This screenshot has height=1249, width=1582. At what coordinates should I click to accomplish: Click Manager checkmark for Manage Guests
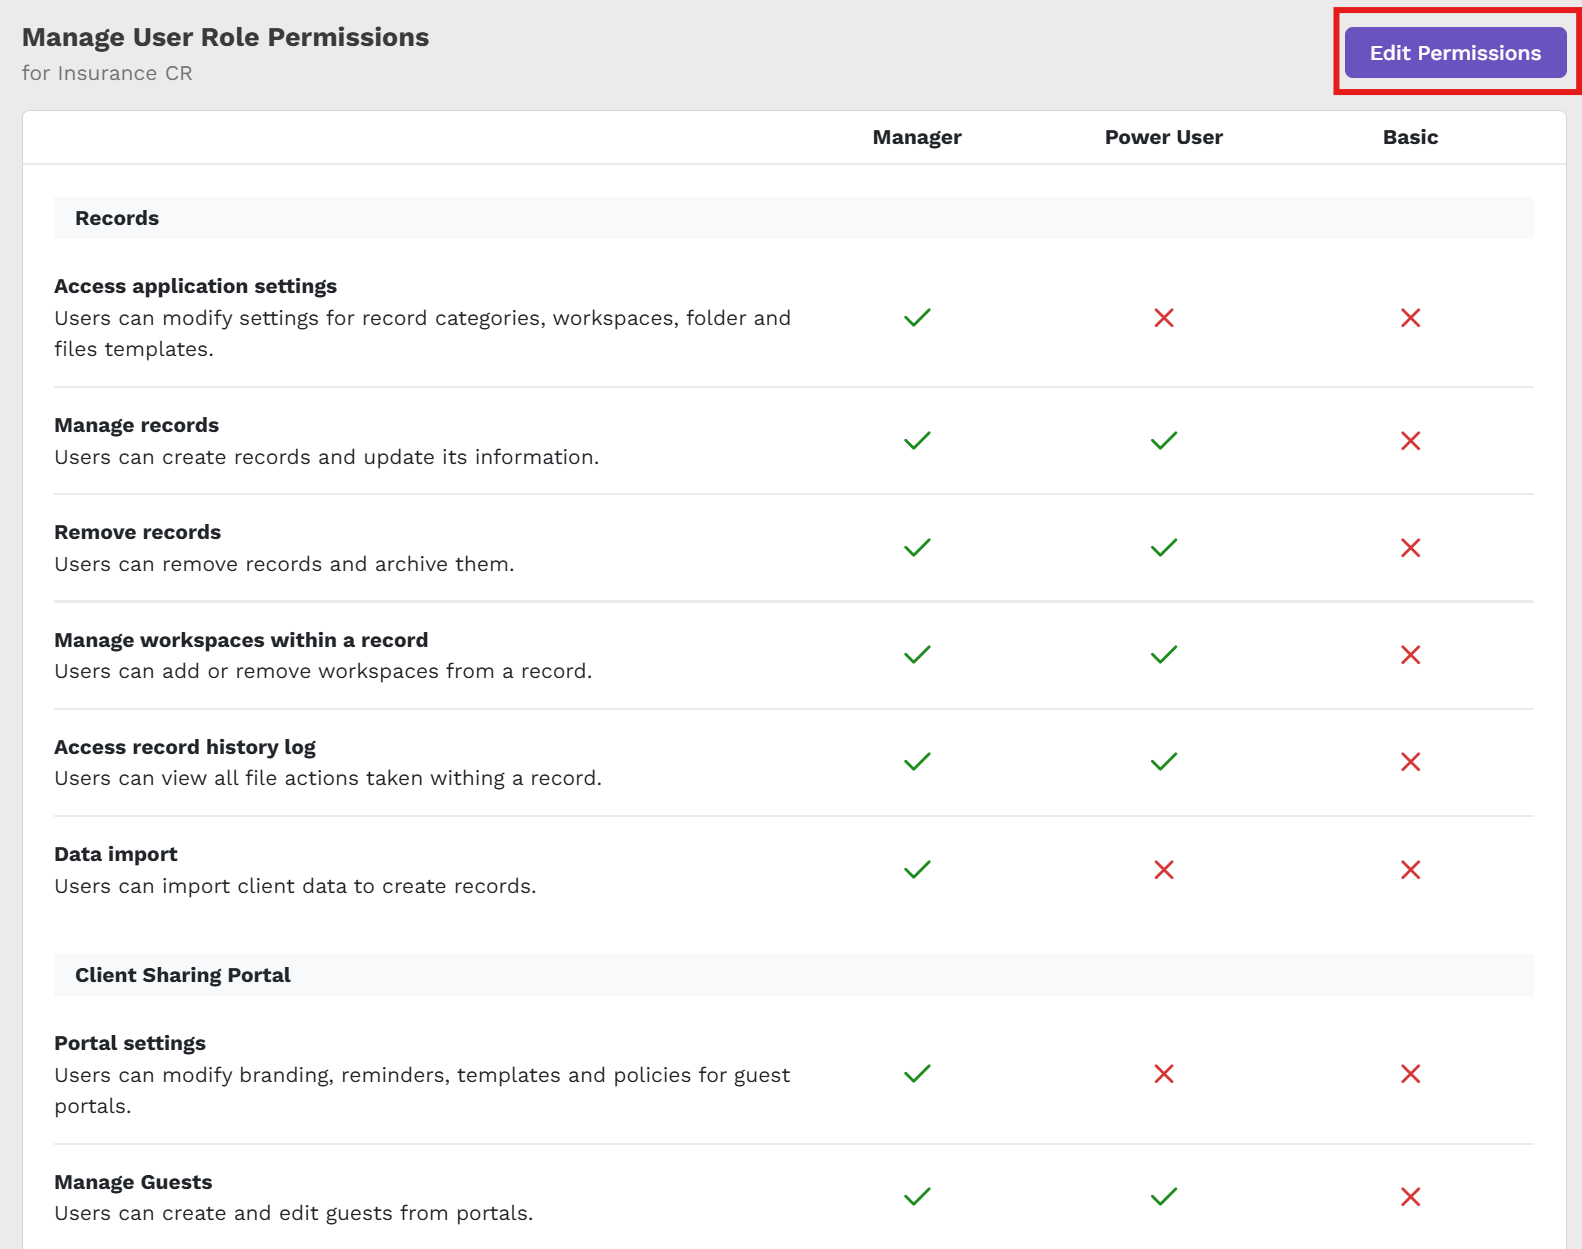point(917,1197)
